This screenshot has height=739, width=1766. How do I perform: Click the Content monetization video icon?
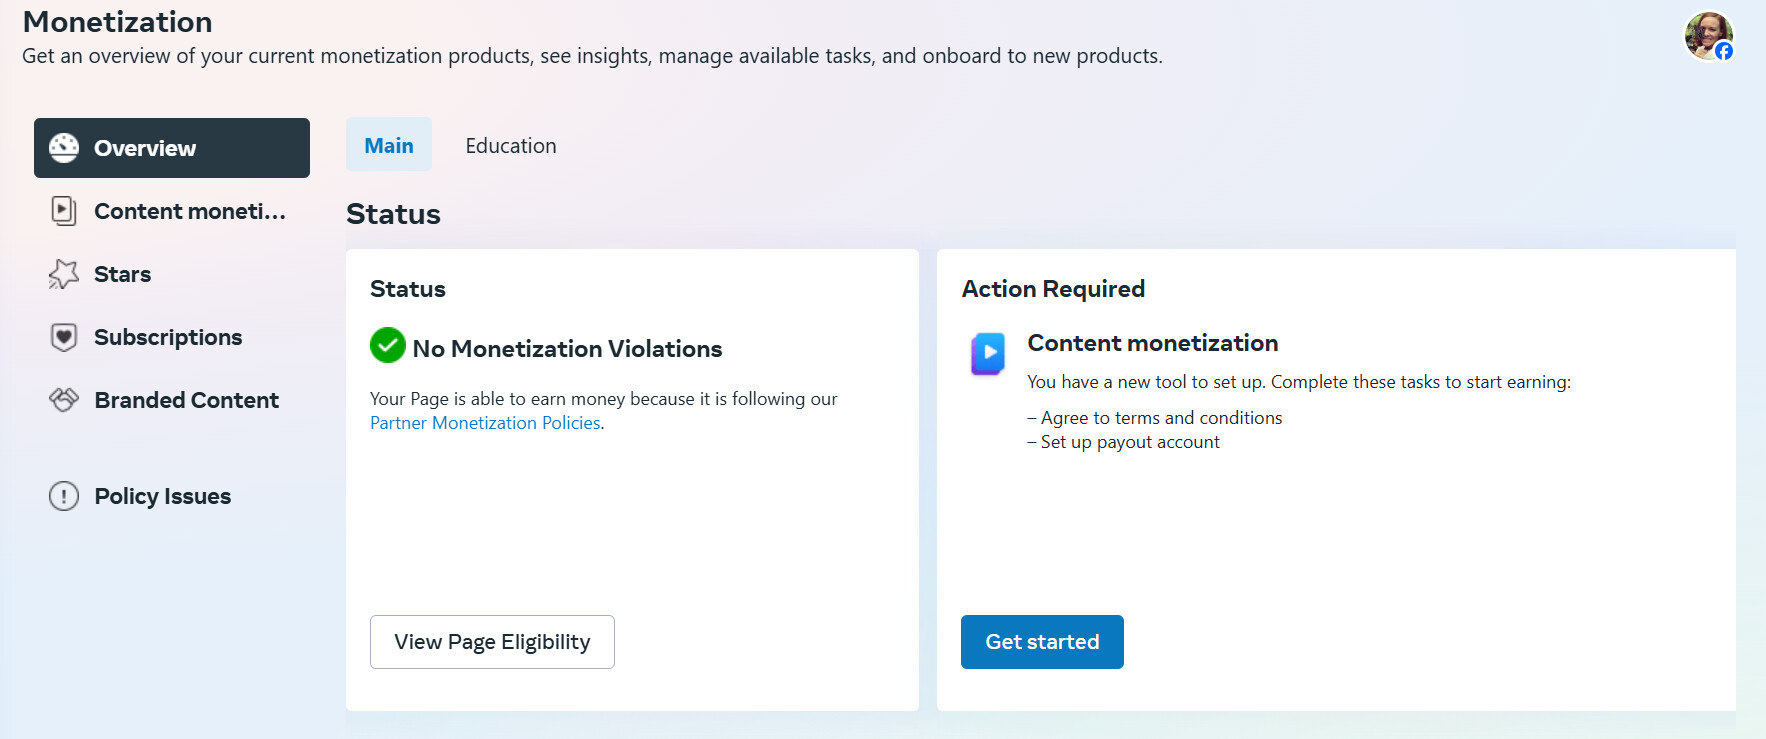[64, 211]
